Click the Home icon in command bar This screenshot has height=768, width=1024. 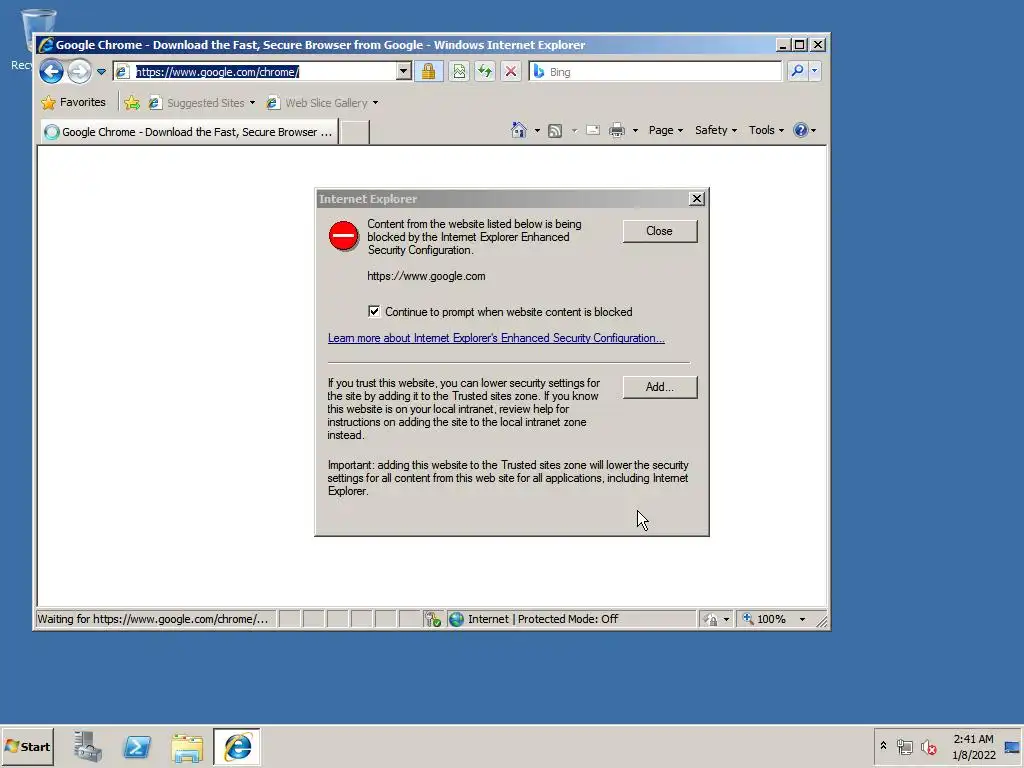tap(519, 130)
